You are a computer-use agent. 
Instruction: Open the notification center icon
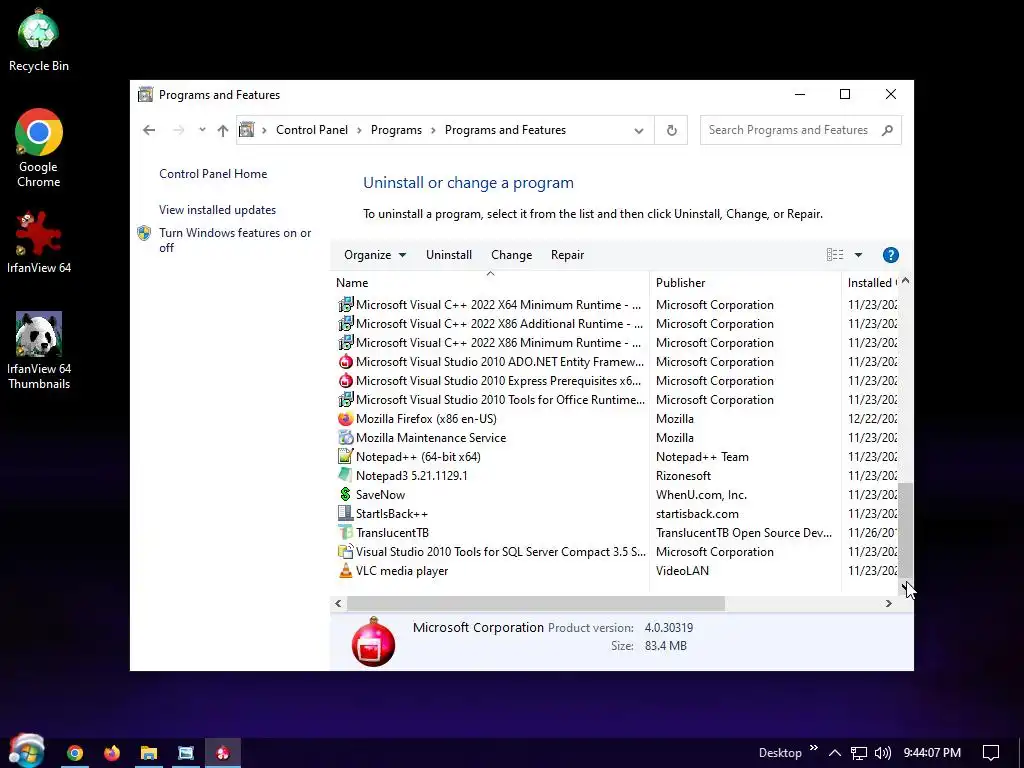pyautogui.click(x=991, y=753)
